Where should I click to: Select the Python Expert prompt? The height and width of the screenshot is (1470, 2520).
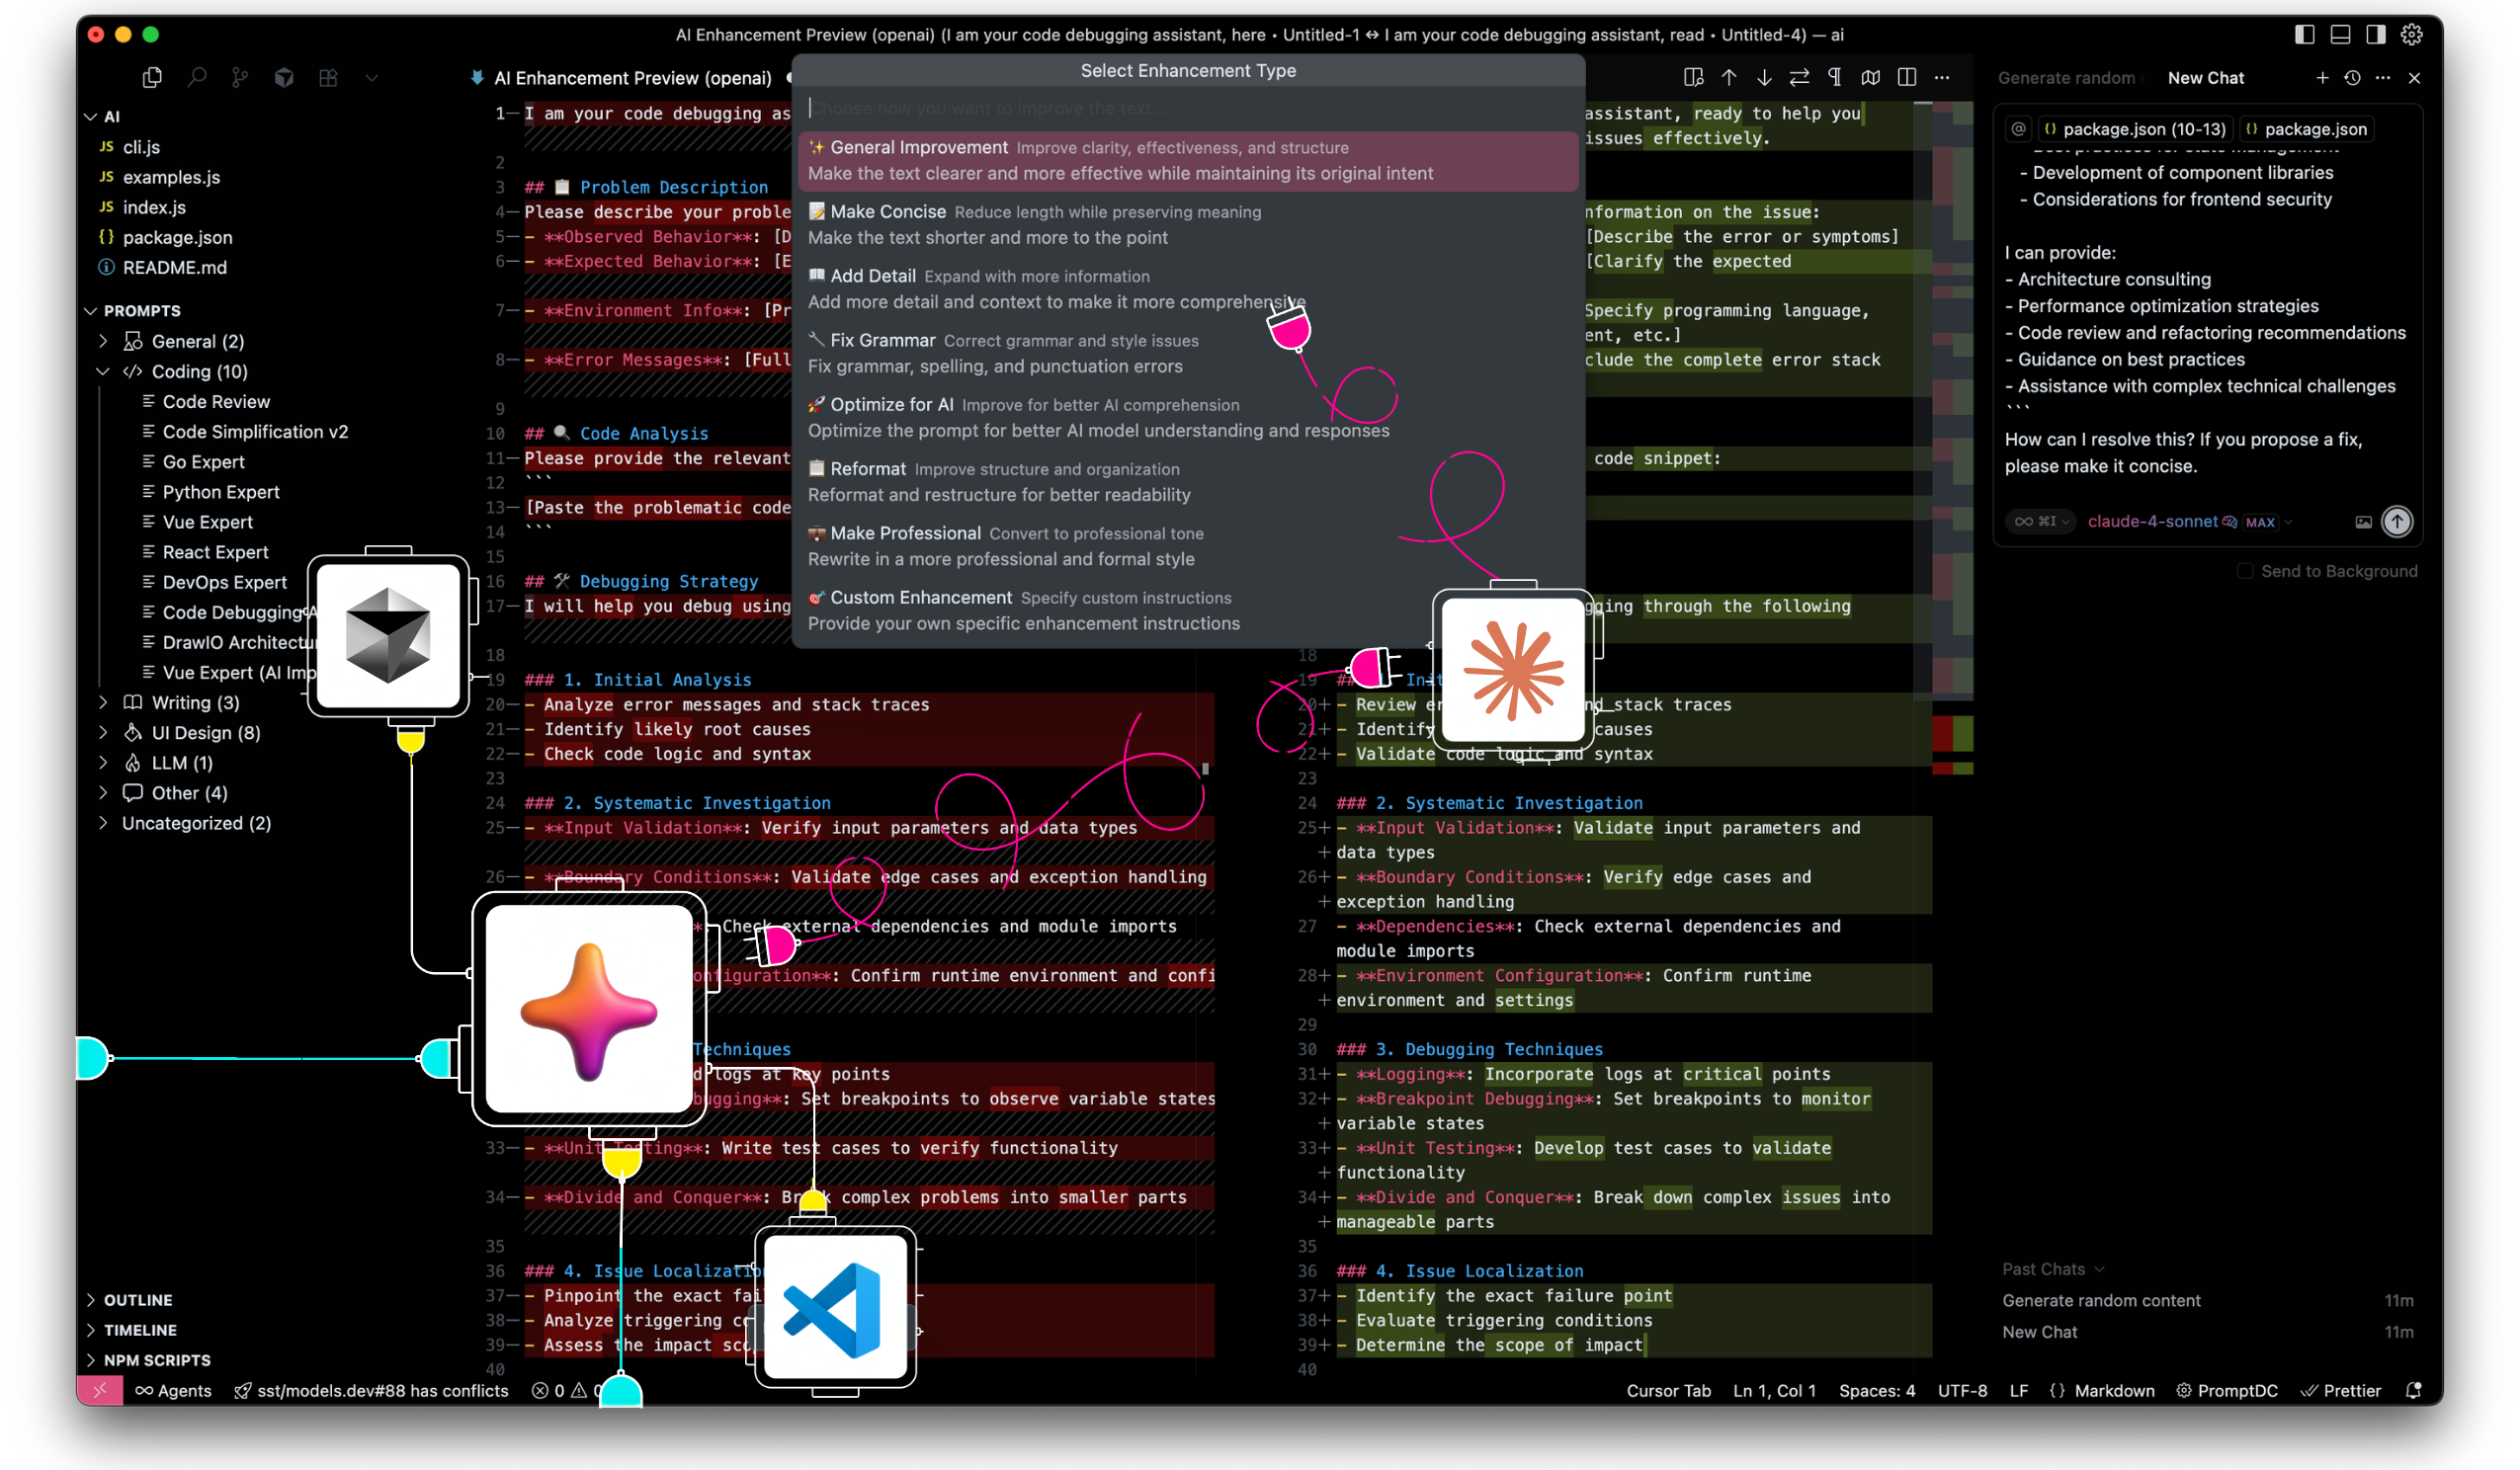pyautogui.click(x=221, y=491)
